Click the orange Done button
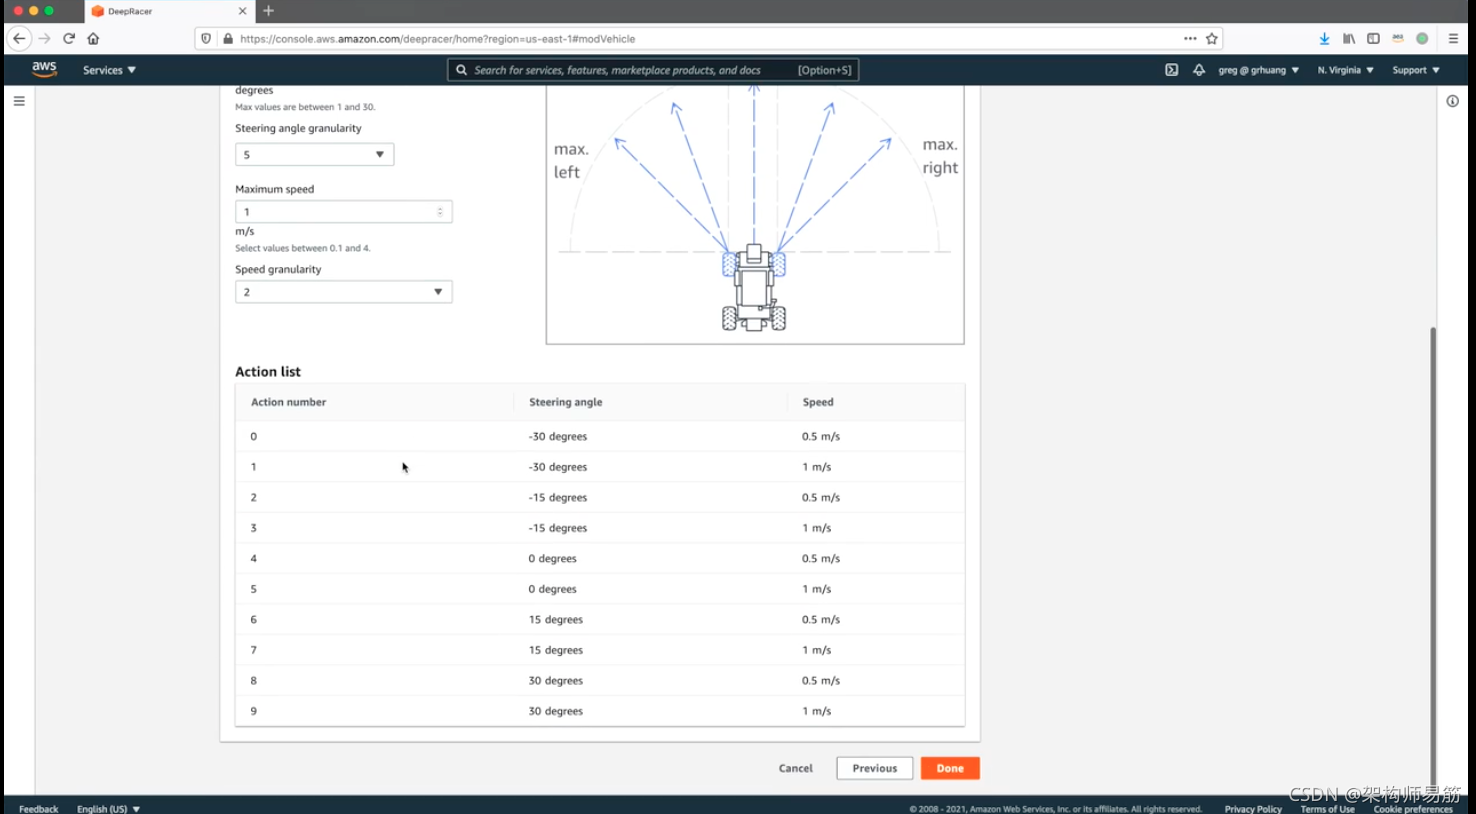This screenshot has height=814, width=1476. [x=950, y=768]
